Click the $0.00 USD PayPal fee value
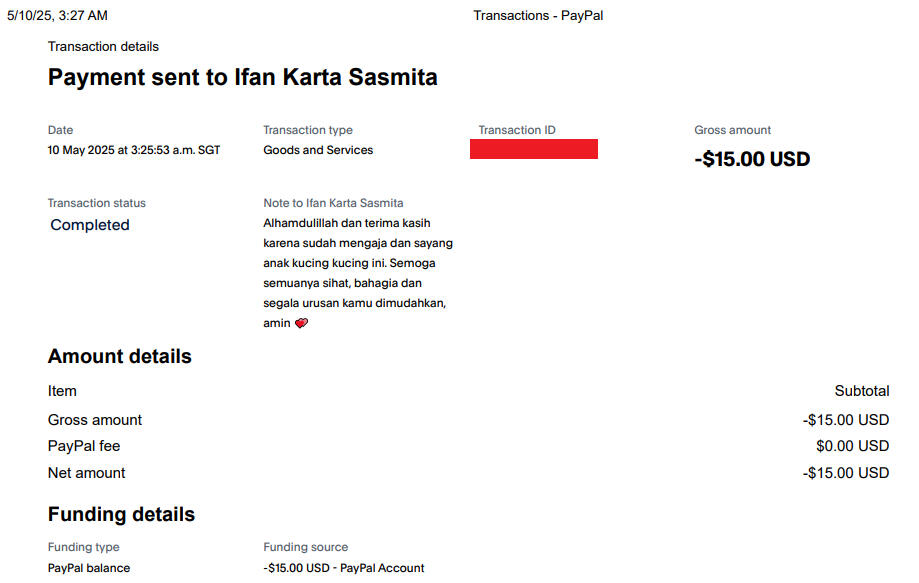The height and width of the screenshot is (583, 919). pos(852,446)
